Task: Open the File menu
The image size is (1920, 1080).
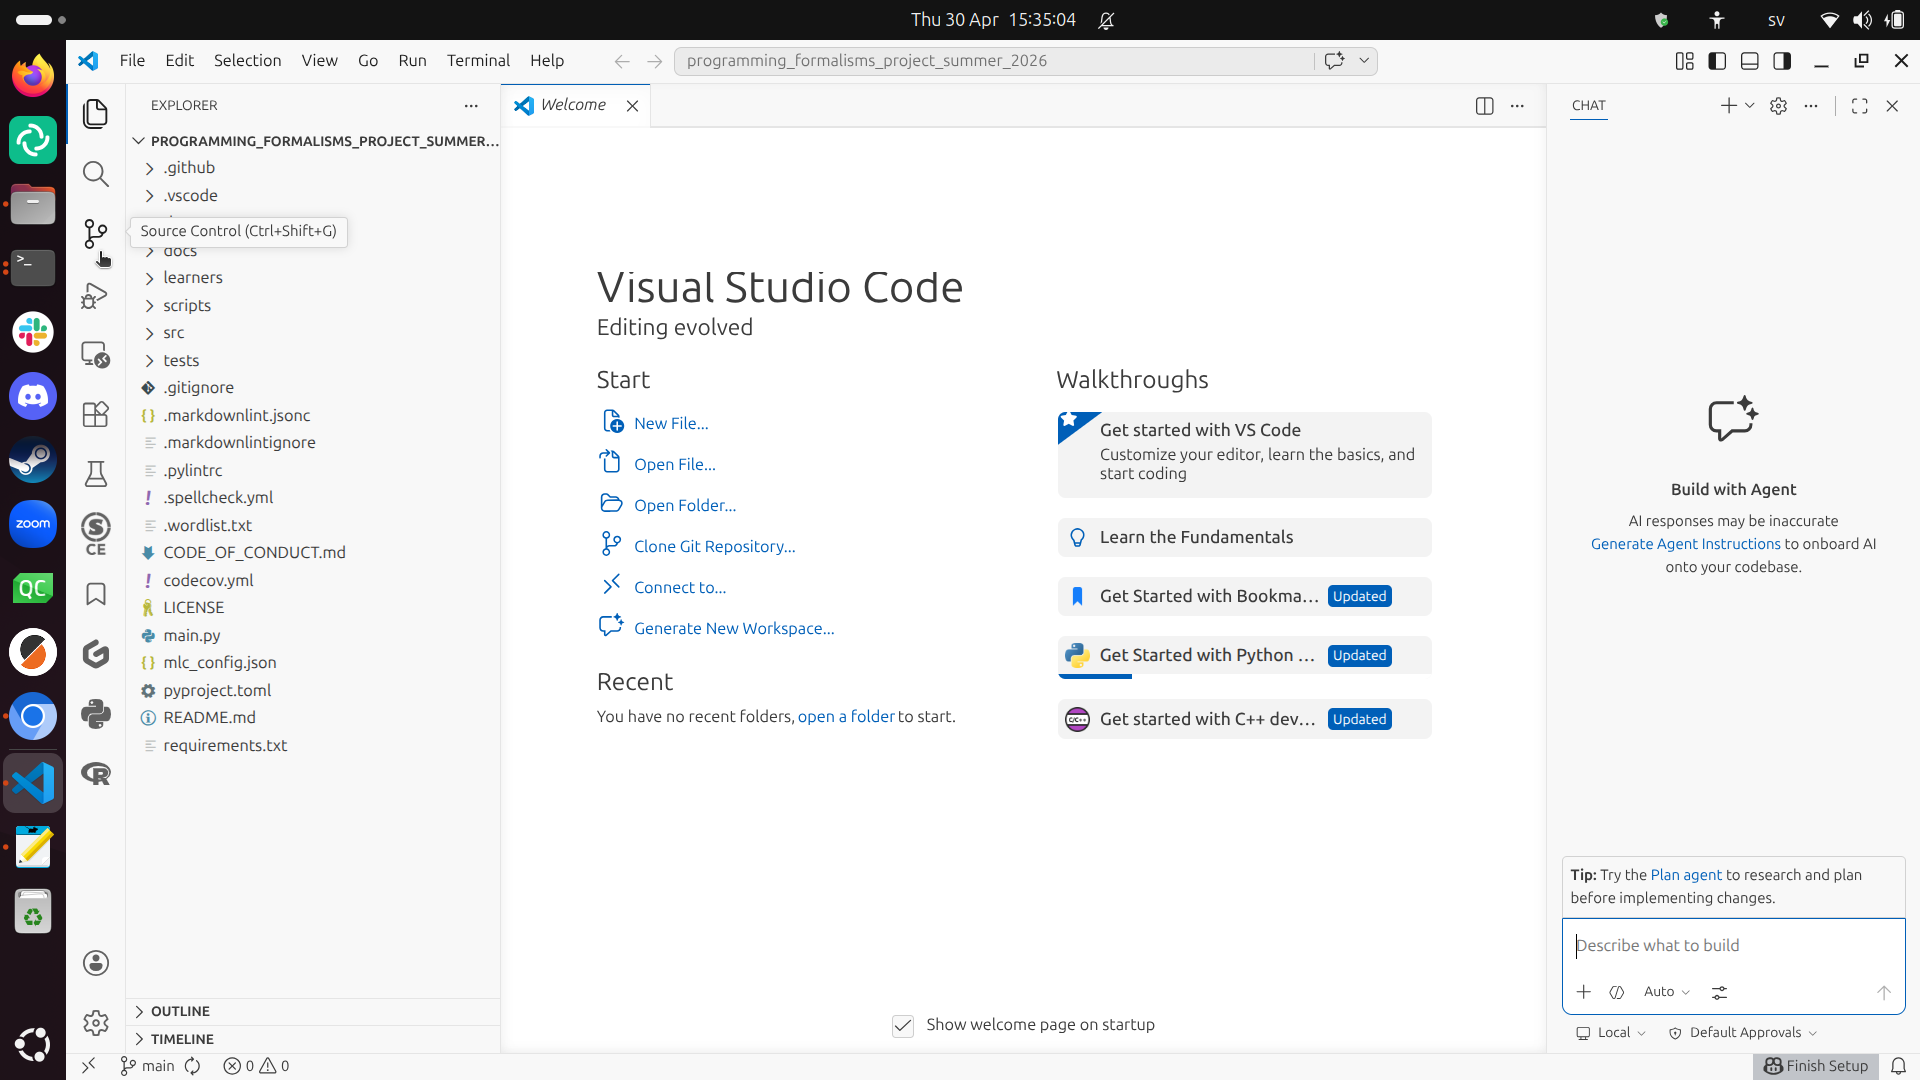Action: (132, 61)
